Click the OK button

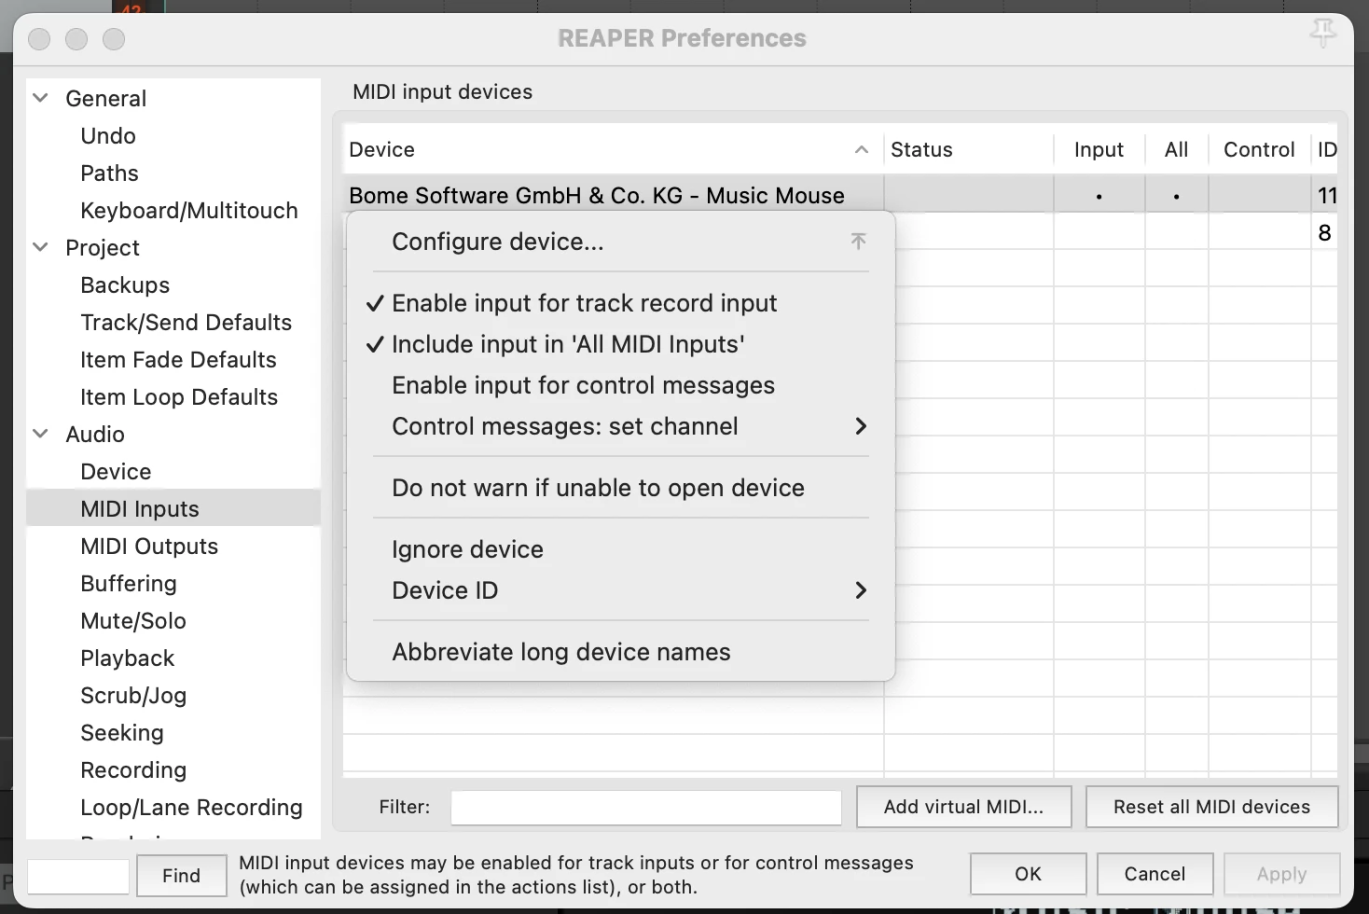point(1027,874)
